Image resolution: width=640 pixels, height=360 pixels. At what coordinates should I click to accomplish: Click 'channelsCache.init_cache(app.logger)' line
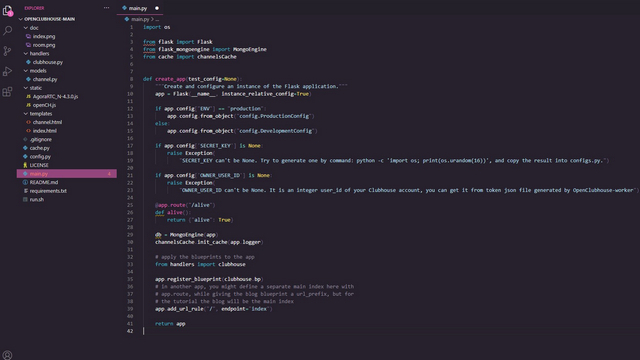pyautogui.click(x=209, y=242)
